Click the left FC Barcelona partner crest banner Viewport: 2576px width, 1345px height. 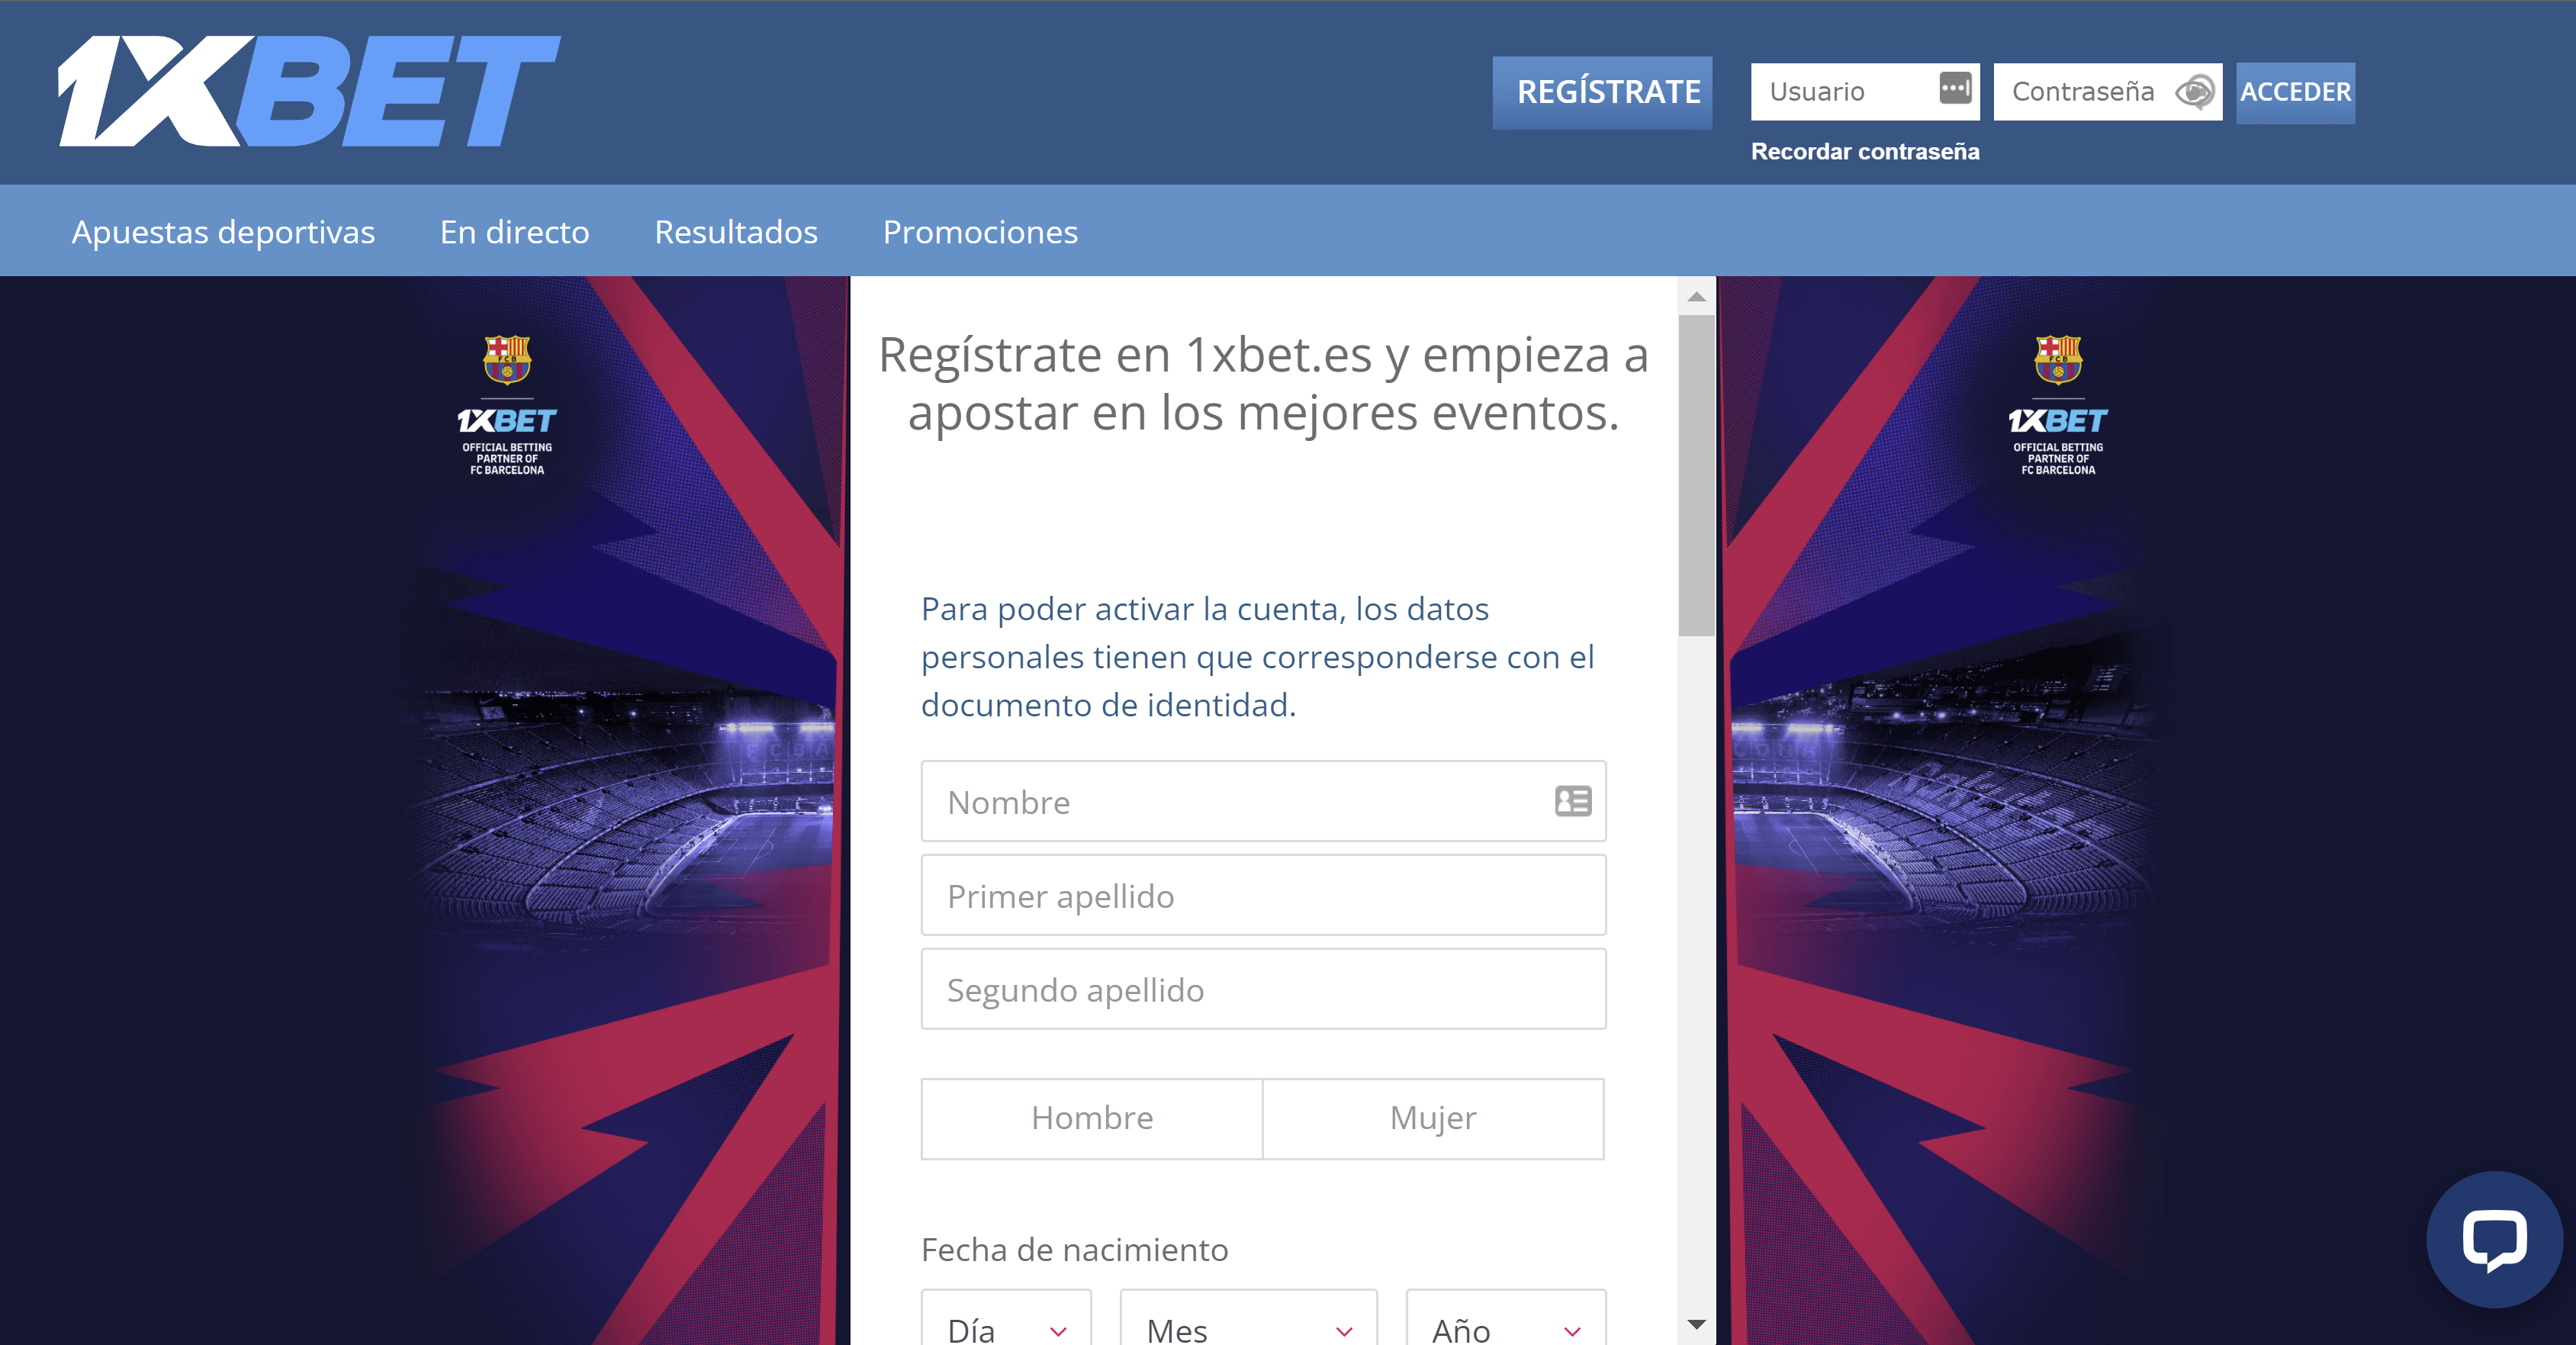507,405
